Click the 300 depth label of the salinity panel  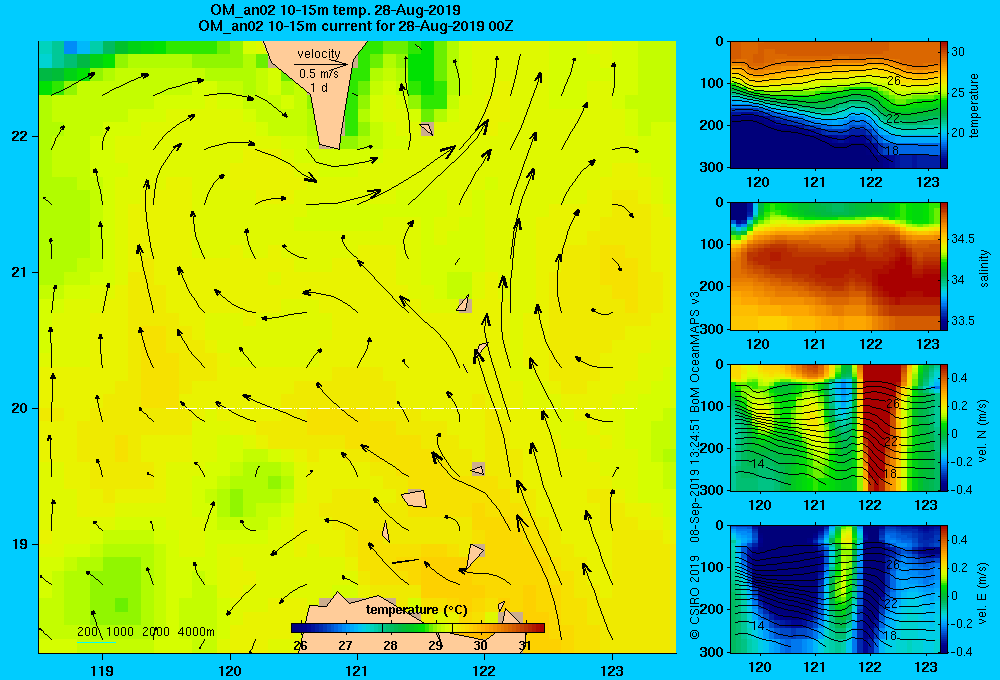(x=712, y=328)
